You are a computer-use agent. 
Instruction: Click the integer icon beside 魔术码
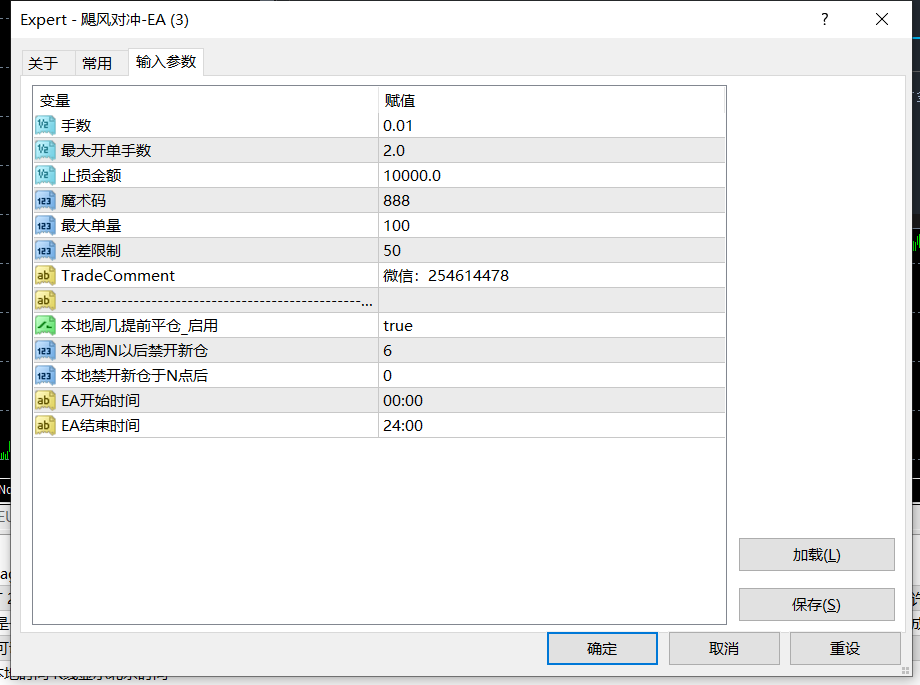(45, 200)
